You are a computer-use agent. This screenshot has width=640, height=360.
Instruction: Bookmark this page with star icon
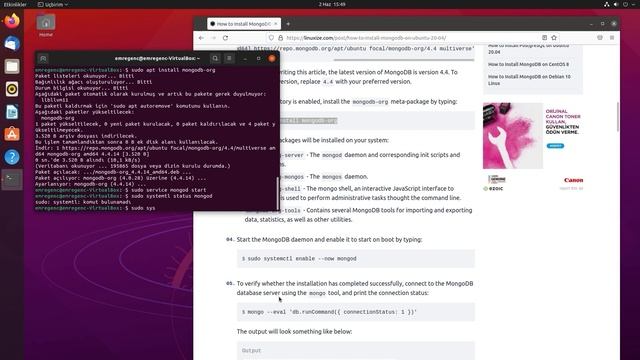click(x=554, y=38)
